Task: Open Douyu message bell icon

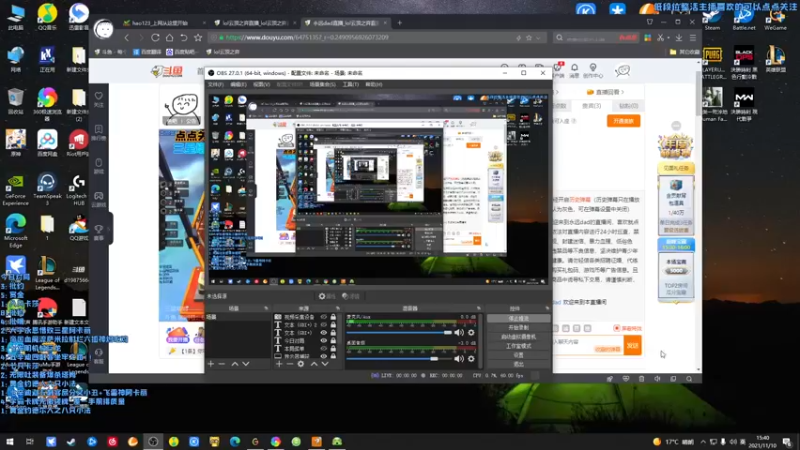Action: (574, 70)
